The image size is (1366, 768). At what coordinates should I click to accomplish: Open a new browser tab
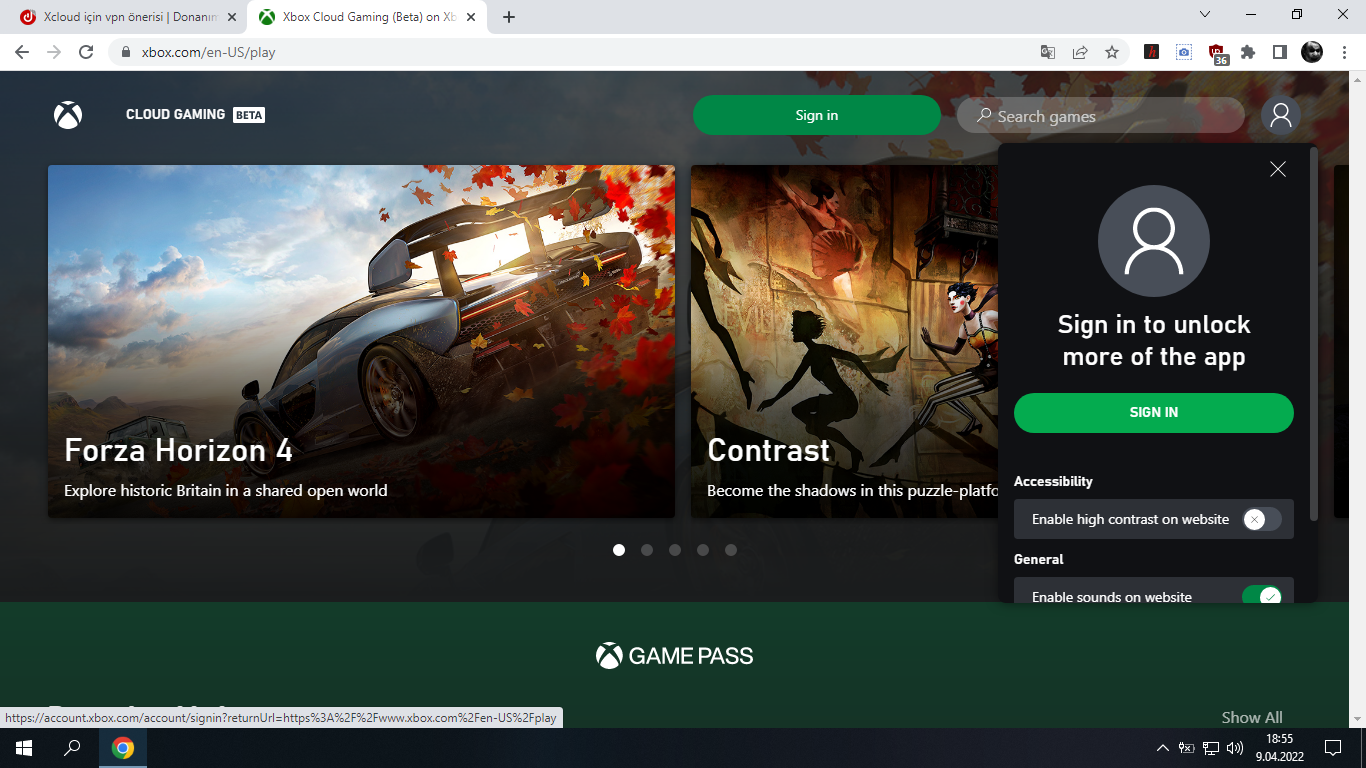click(x=509, y=17)
